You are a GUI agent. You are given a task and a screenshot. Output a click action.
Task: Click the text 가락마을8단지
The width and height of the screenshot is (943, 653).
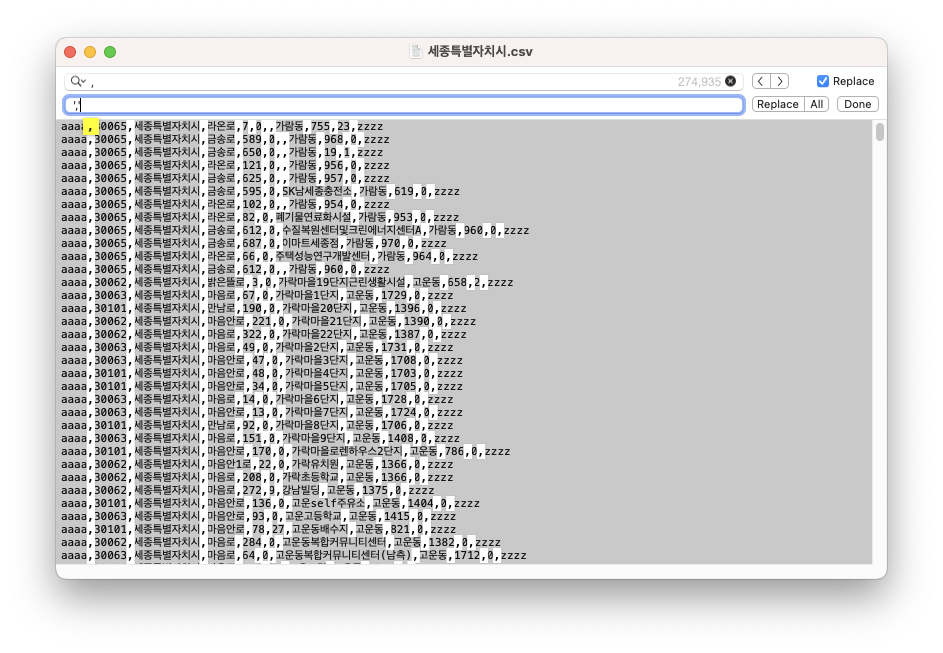(307, 426)
